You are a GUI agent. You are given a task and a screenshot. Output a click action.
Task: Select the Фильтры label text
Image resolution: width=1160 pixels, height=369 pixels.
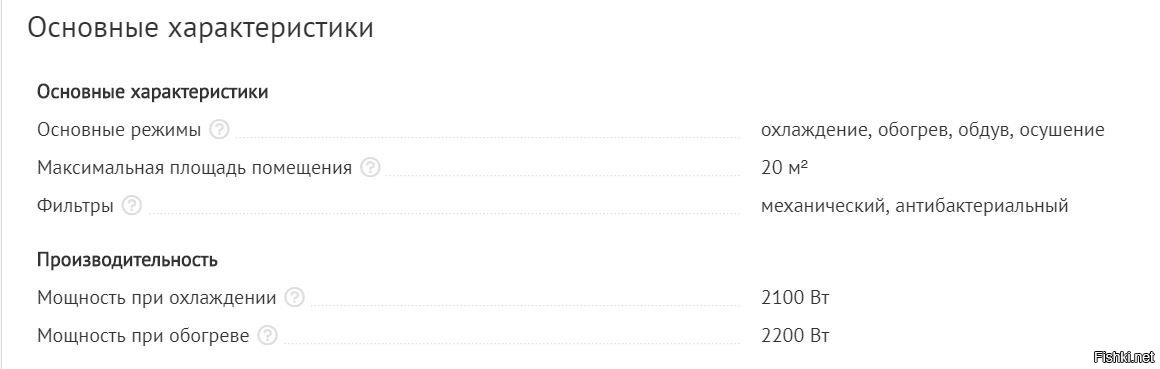[75, 206]
